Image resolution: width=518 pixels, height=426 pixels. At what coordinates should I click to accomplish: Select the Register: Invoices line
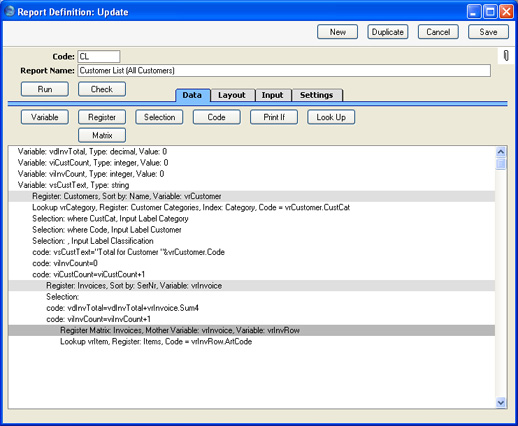(252, 286)
